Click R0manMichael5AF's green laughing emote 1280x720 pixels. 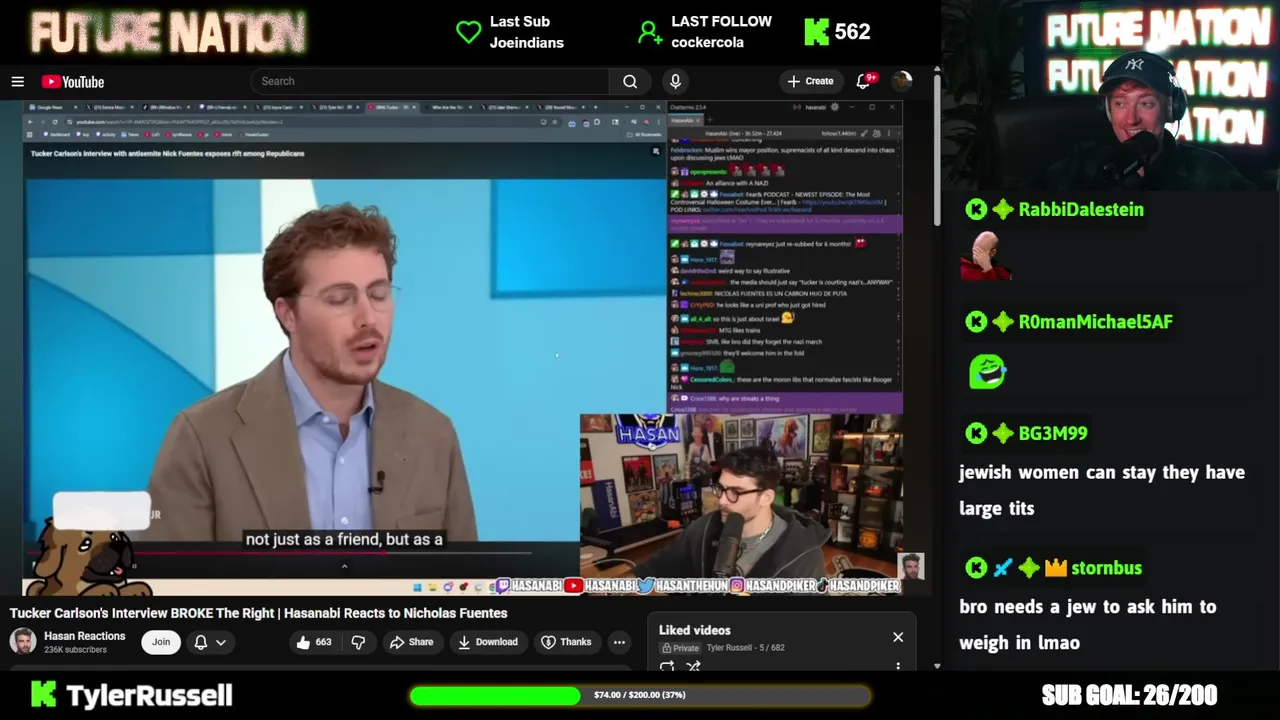pos(987,371)
